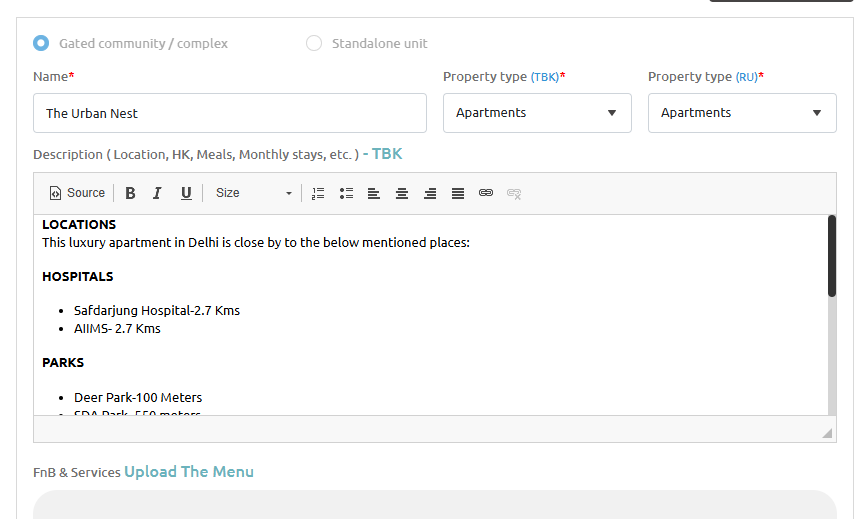854x519 pixels.
Task: Toggle Bold formatting in editor toolbar
Action: click(130, 193)
